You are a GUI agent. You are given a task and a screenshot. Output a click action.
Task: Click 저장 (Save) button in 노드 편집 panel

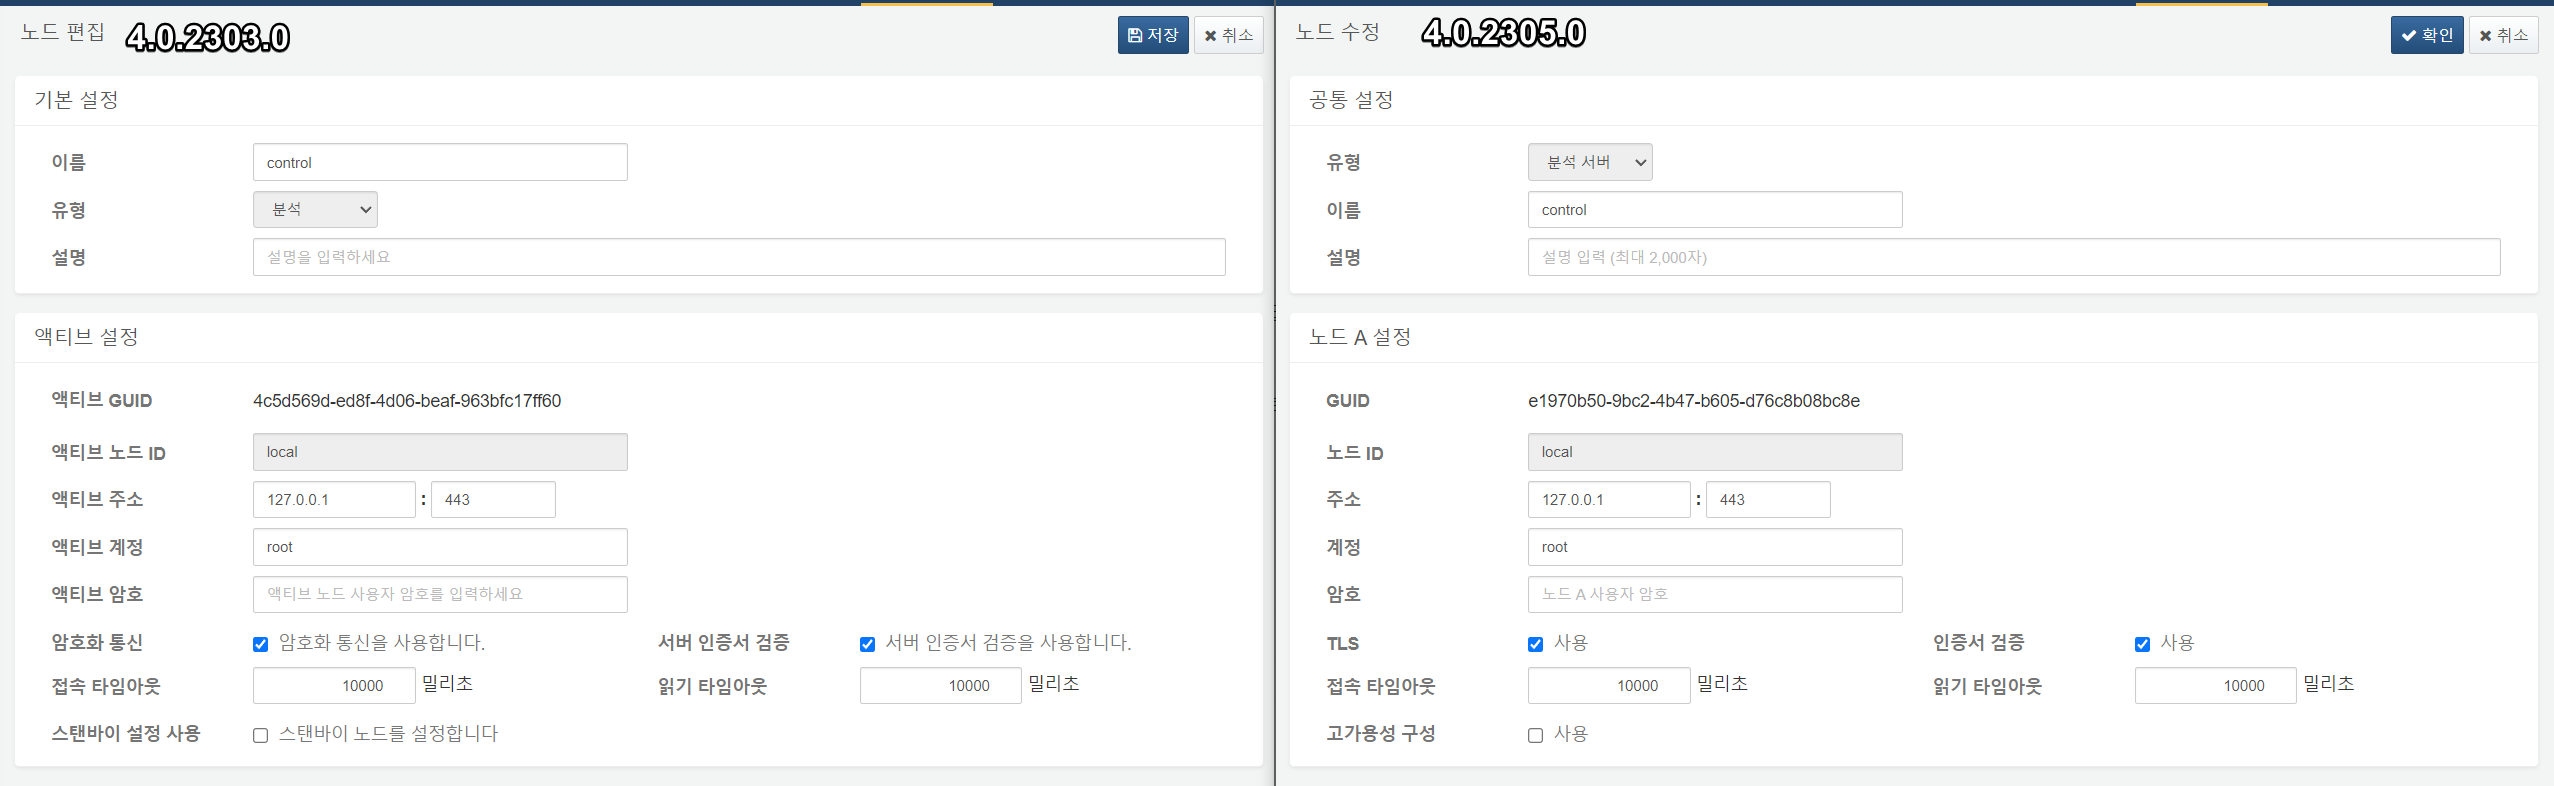click(x=1153, y=35)
